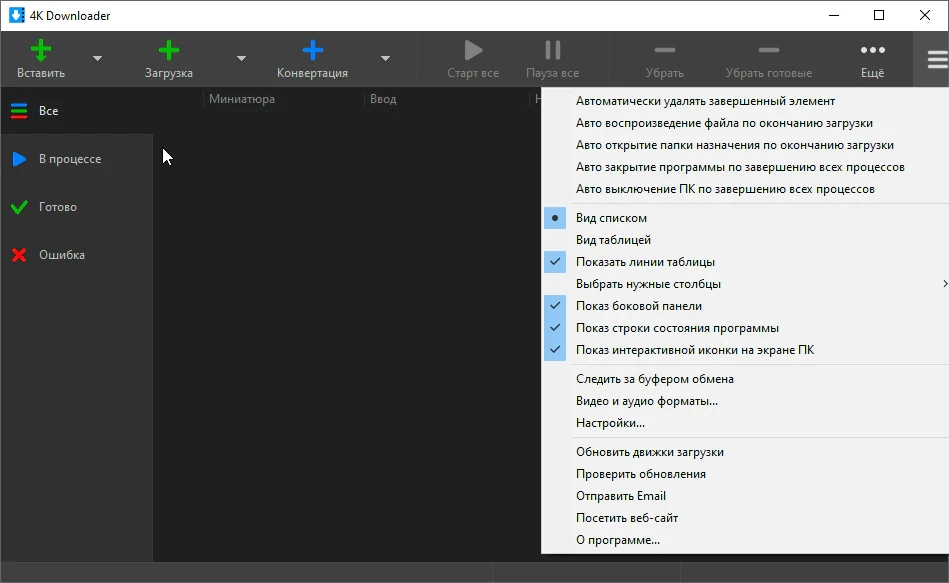Click the hamburger menu button
Screen dimensions: 949x583
click(x=937, y=59)
